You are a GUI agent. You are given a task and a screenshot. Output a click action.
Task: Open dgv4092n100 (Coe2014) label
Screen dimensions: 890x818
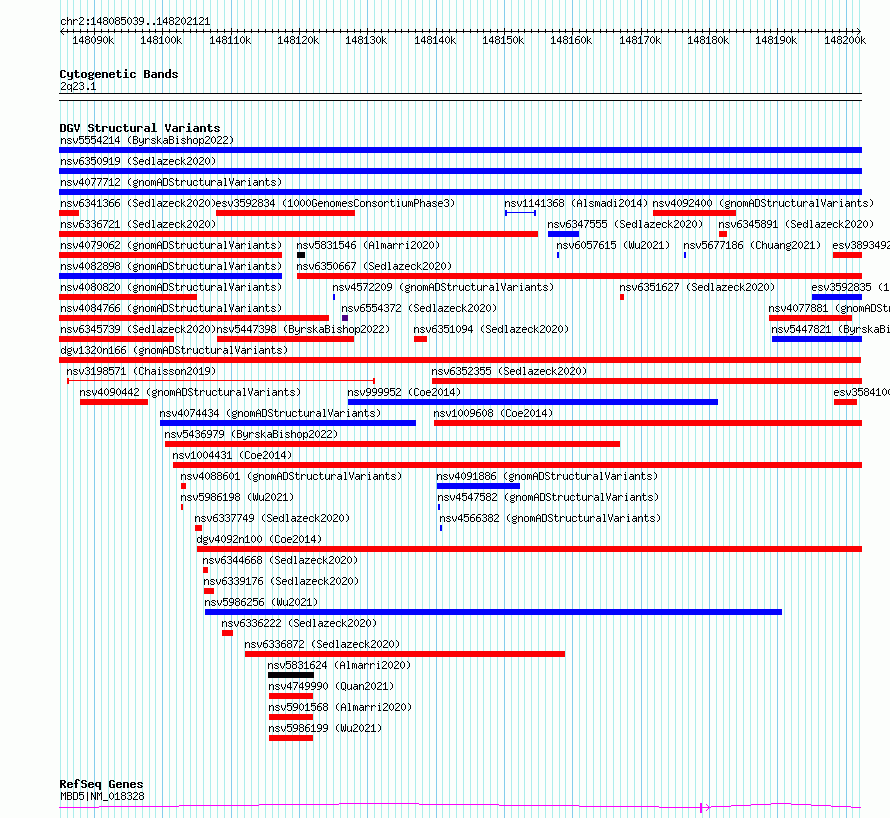259,539
